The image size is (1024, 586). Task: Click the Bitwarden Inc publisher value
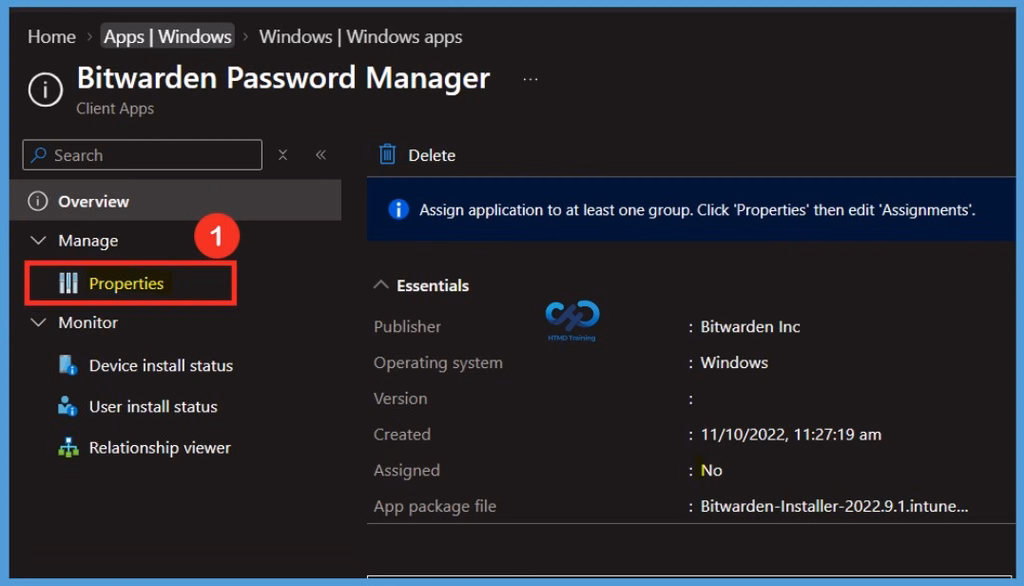(750, 326)
